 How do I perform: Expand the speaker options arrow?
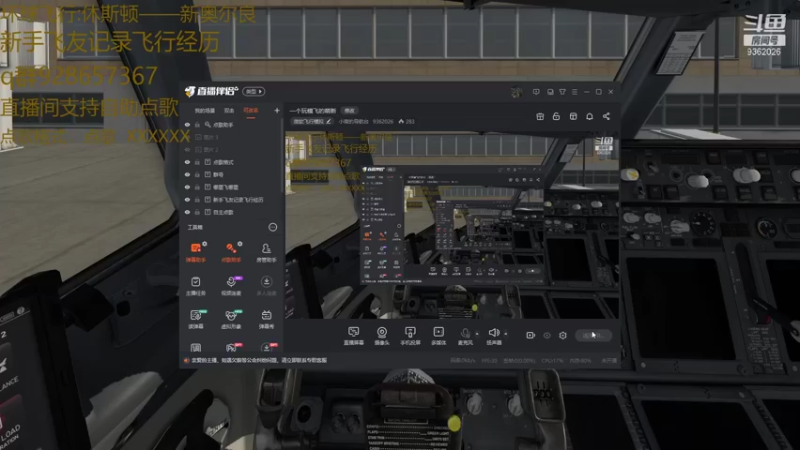pyautogui.click(x=506, y=334)
